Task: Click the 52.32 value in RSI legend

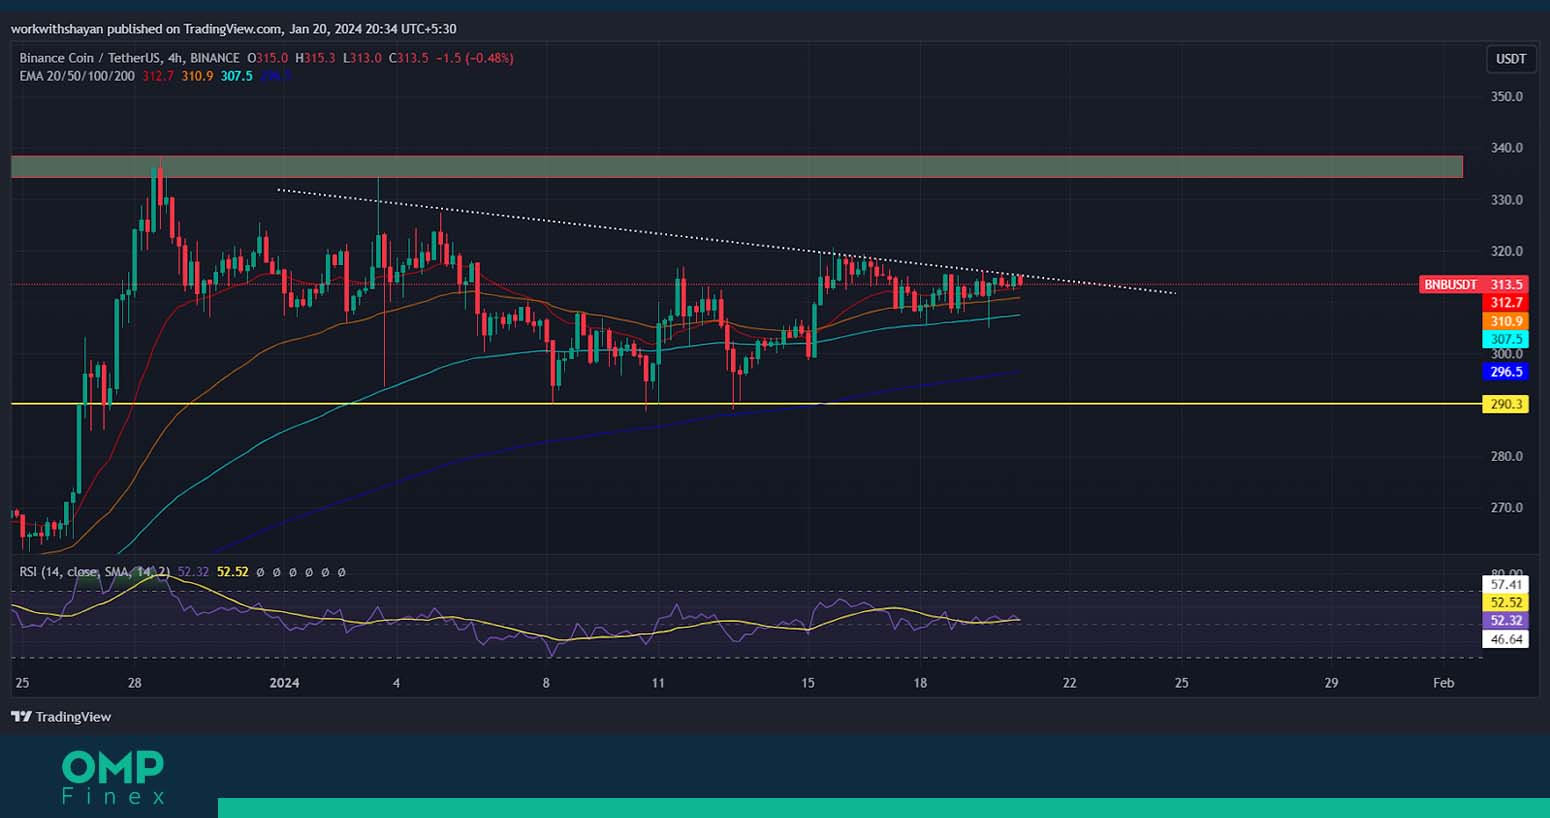Action: (x=193, y=572)
